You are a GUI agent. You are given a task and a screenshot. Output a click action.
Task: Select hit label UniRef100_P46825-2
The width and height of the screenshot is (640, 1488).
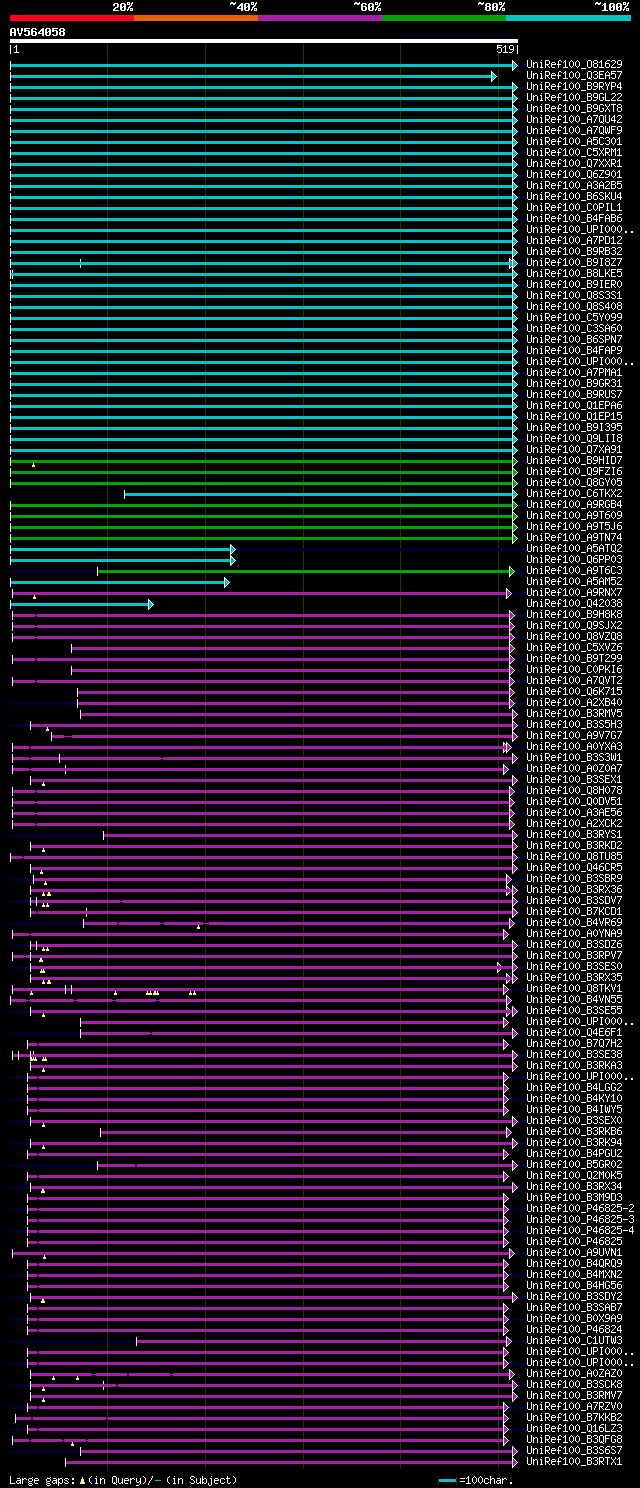point(580,1208)
